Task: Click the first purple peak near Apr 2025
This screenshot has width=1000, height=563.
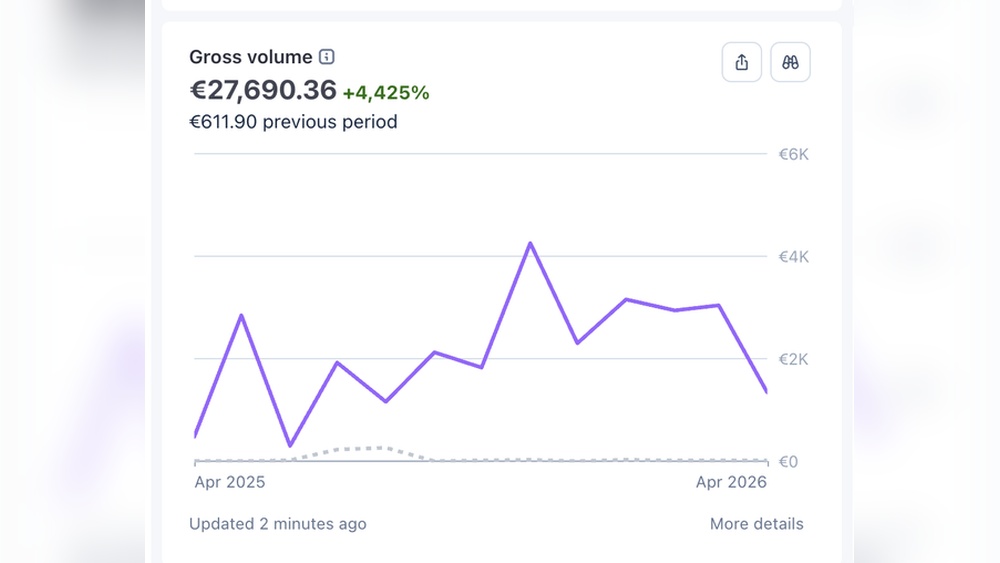Action: [x=241, y=316]
